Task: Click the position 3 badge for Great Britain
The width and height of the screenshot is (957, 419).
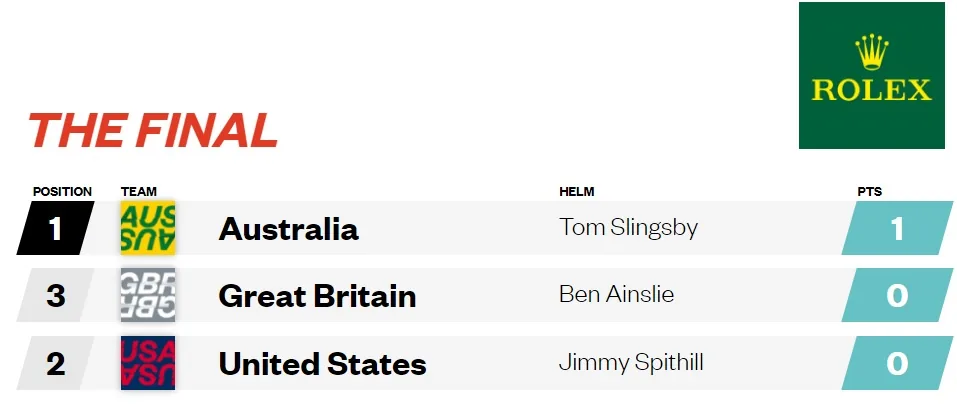Action: [56, 295]
